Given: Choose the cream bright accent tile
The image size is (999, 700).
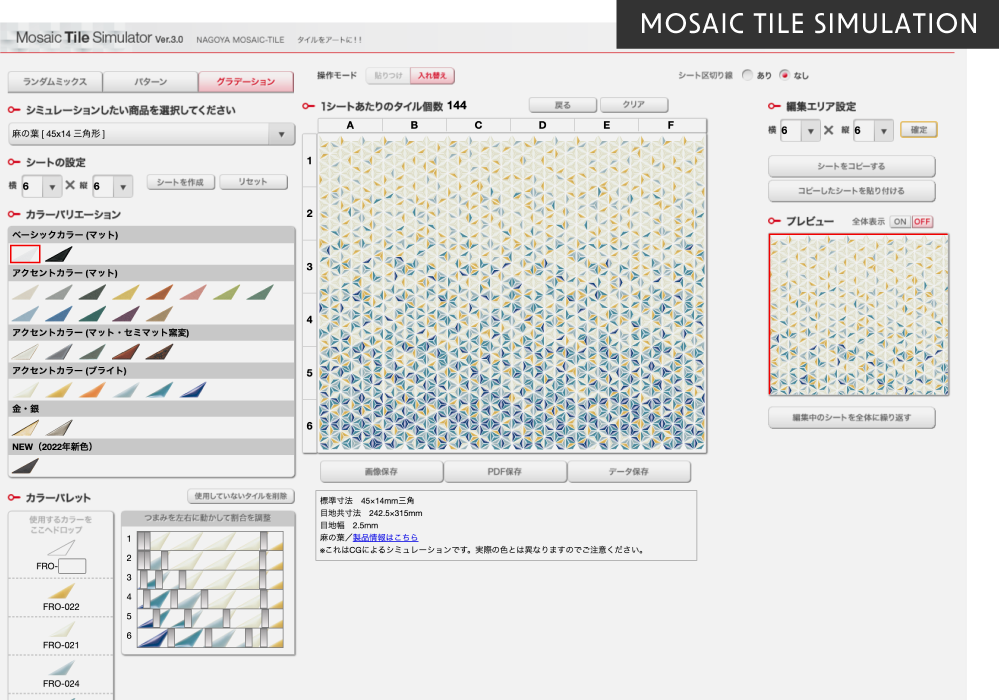Looking at the screenshot, I should [25, 390].
